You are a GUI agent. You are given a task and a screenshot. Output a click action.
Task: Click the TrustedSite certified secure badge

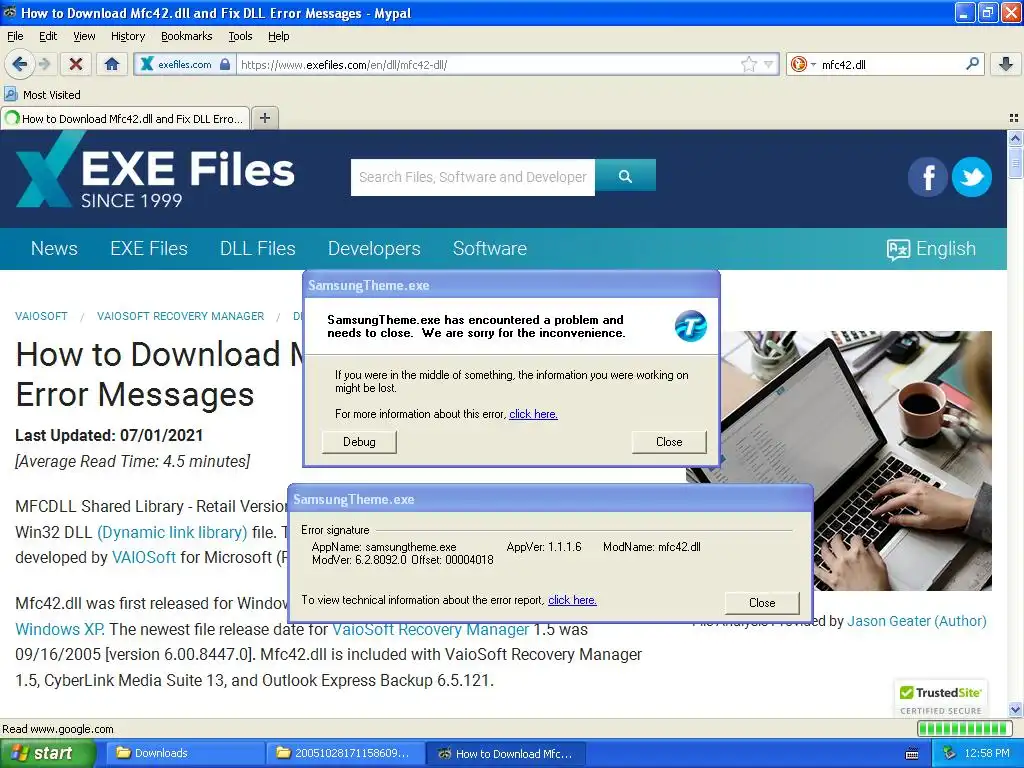[941, 699]
